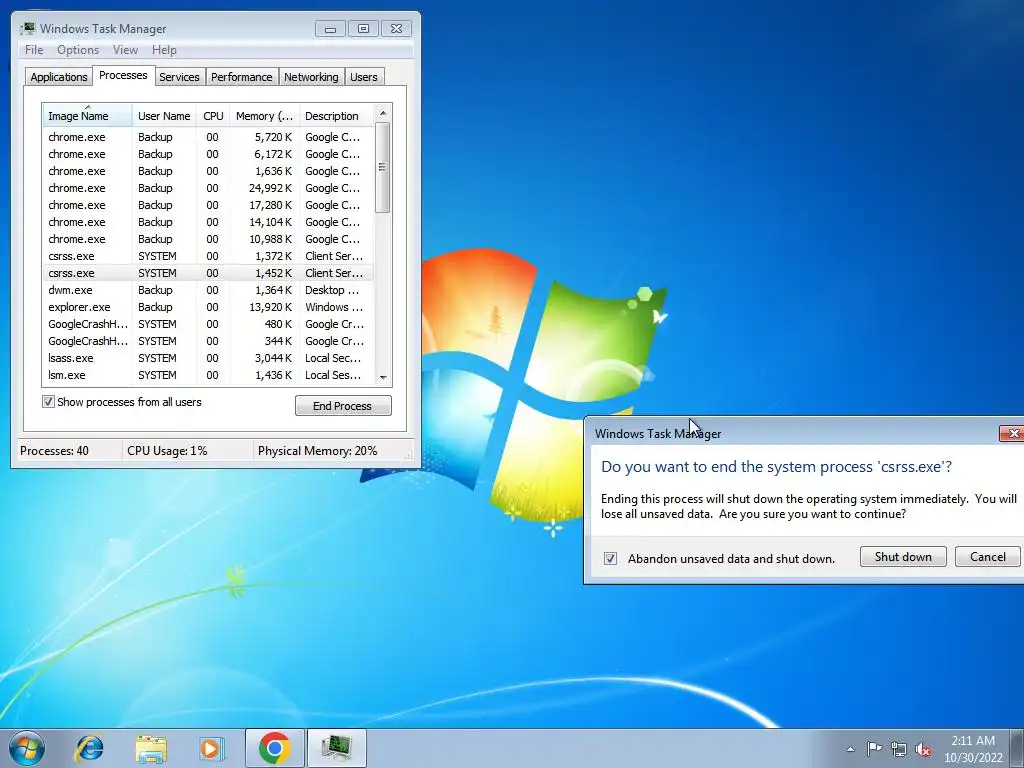Click the process list vertical scrollbar thumb
Screen dimensions: 1024x768
[x=383, y=168]
